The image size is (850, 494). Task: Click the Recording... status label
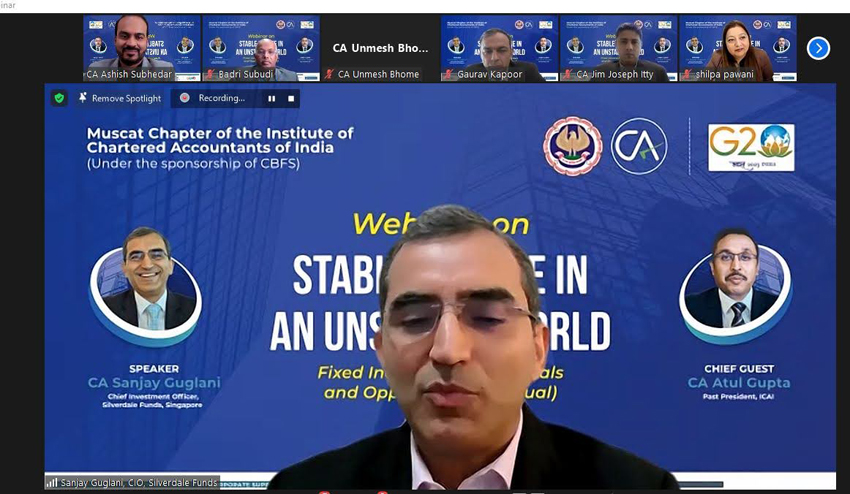click(221, 98)
